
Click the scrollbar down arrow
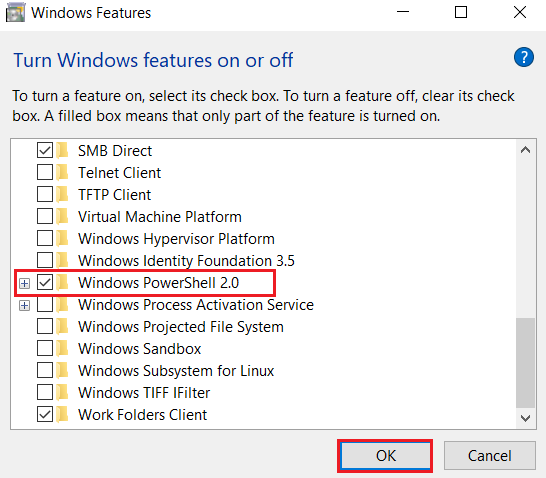tap(525, 418)
